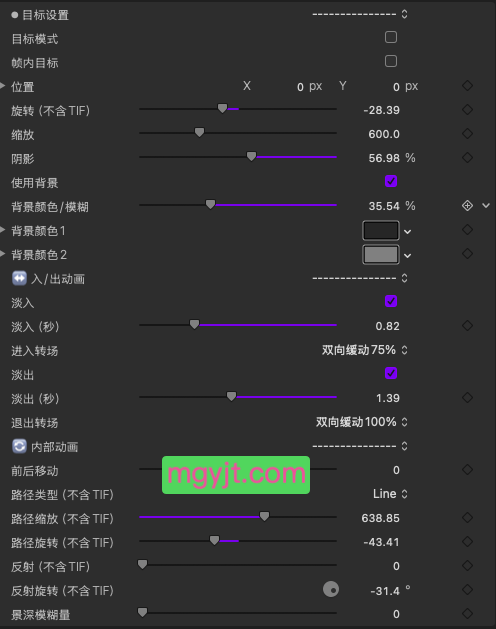The height and width of the screenshot is (629, 496).
Task: Click the 阴影 value 56.98
Action: pos(384,158)
